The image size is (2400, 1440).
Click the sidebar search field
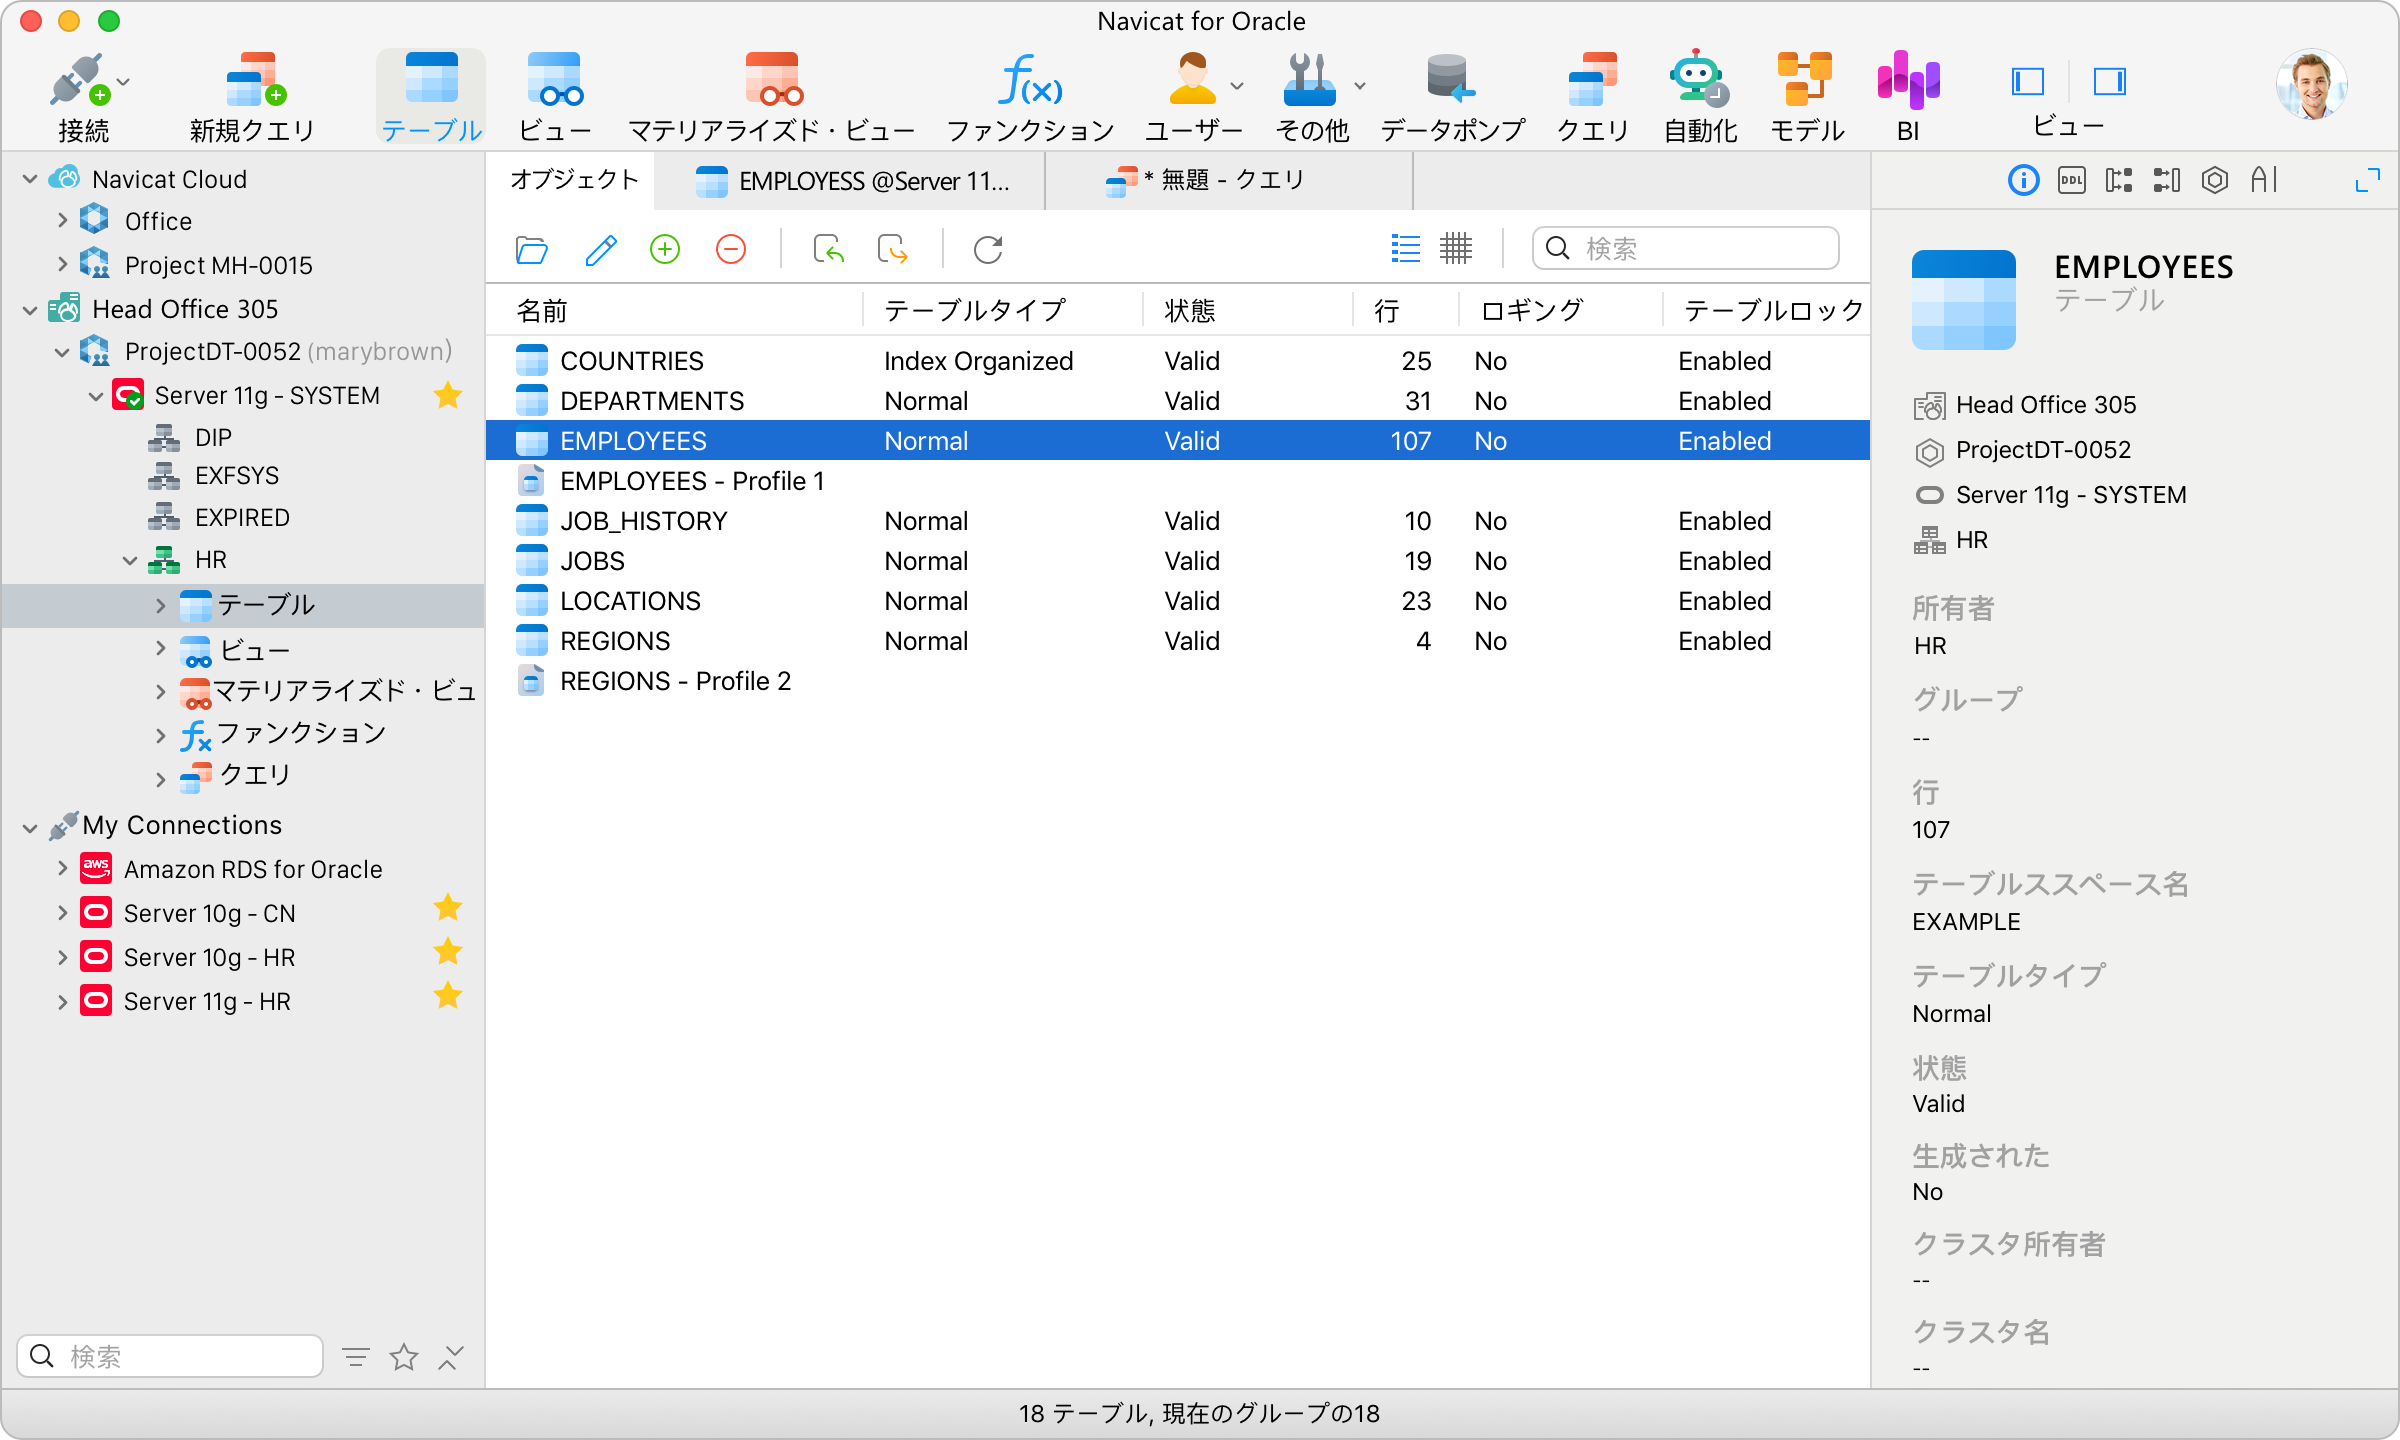pos(170,1356)
